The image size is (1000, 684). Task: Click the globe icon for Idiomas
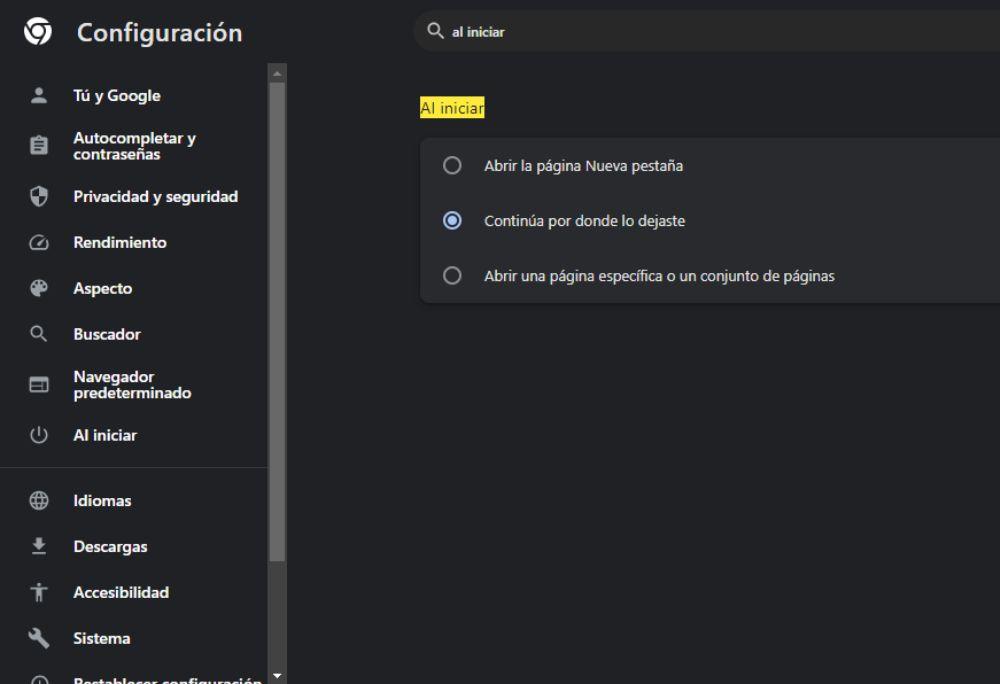[39, 501]
